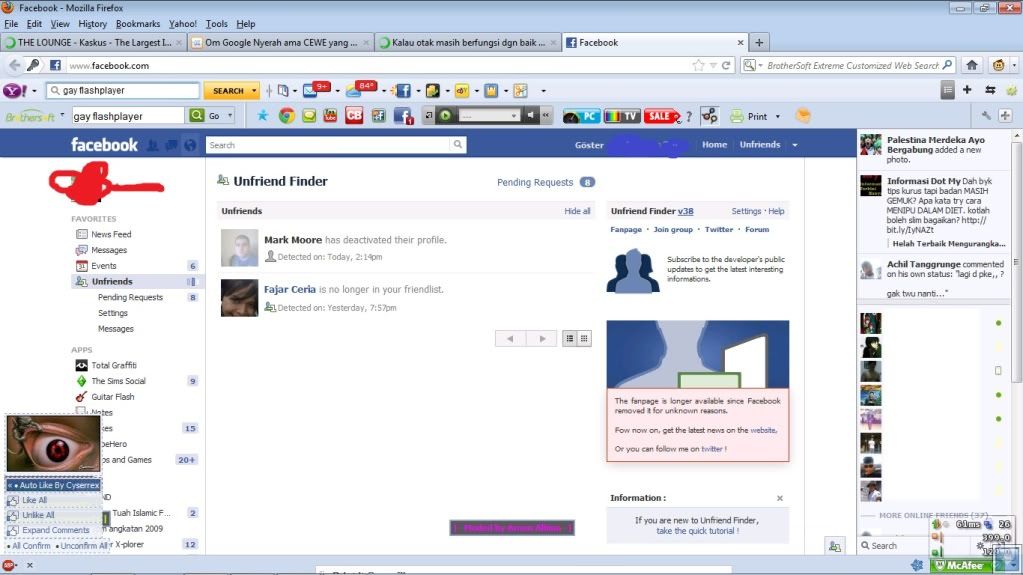Click the Facebook search input field
The height and width of the screenshot is (575, 1023).
click(x=328, y=145)
